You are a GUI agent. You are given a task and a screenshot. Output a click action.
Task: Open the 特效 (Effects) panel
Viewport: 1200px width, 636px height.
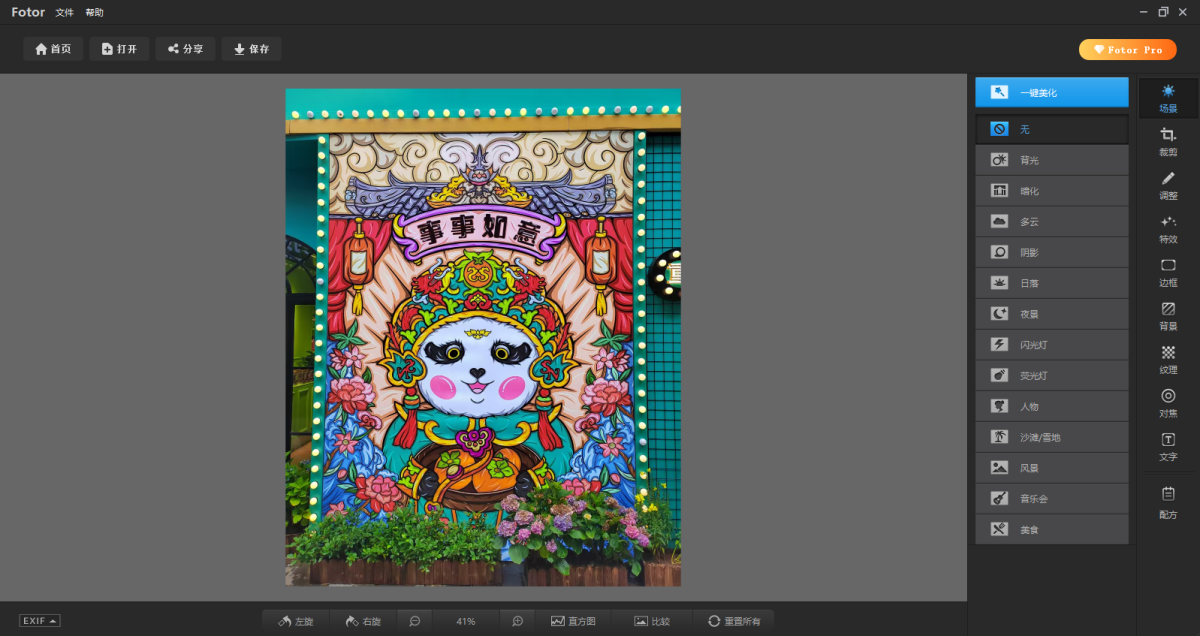pyautogui.click(x=1168, y=228)
